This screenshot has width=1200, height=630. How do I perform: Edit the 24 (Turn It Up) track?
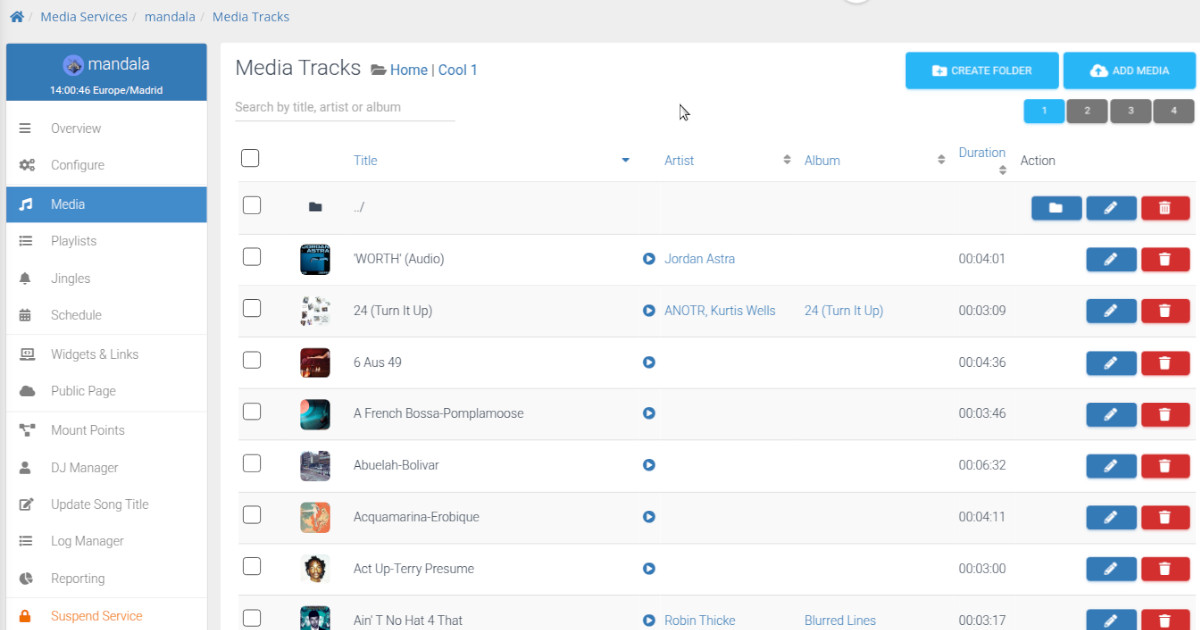tap(1111, 311)
